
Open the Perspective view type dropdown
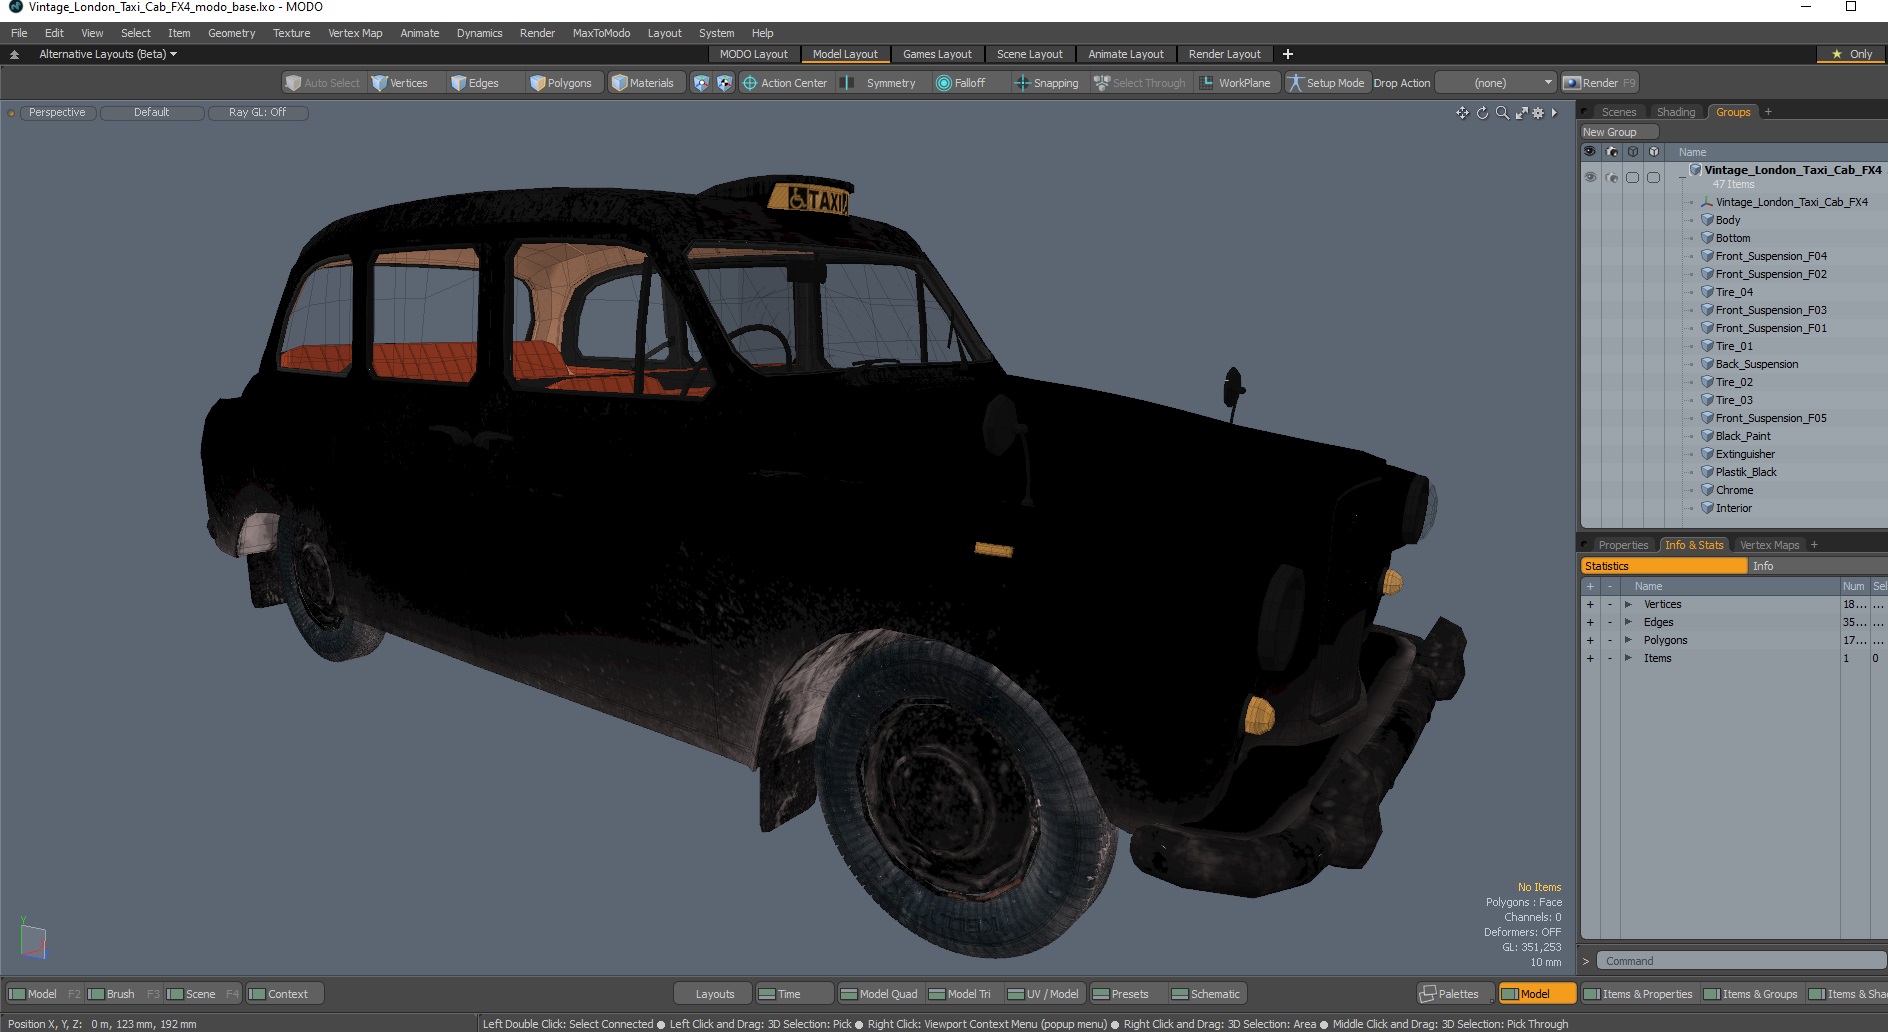57,112
